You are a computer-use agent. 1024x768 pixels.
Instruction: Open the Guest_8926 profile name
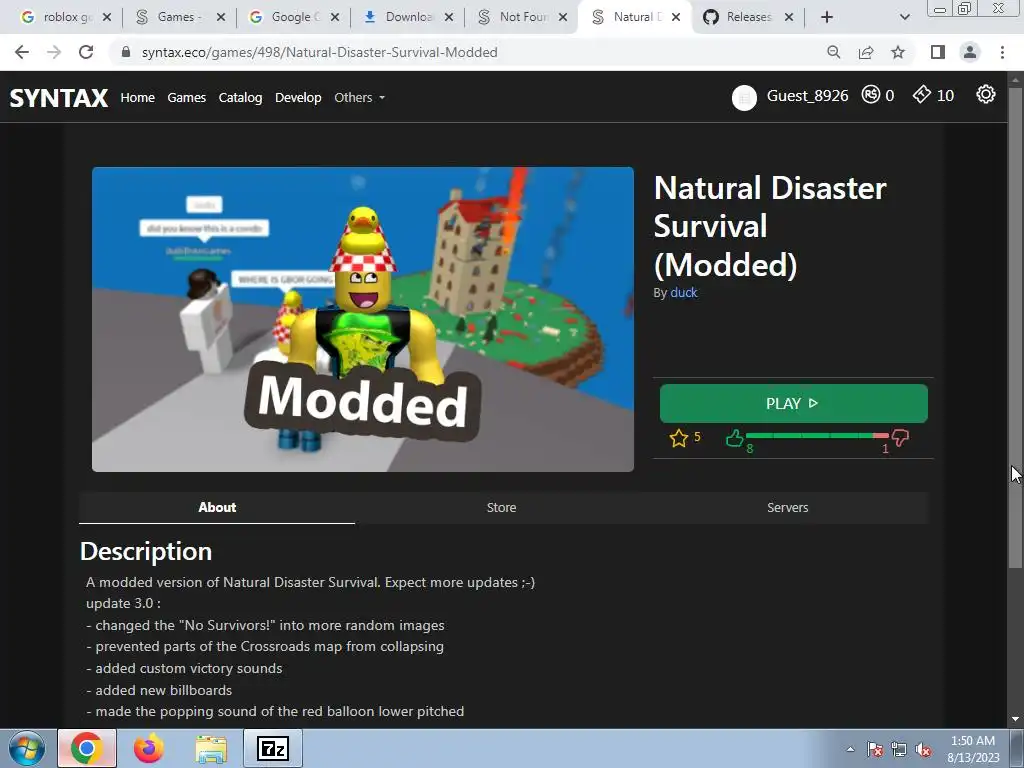click(x=807, y=96)
